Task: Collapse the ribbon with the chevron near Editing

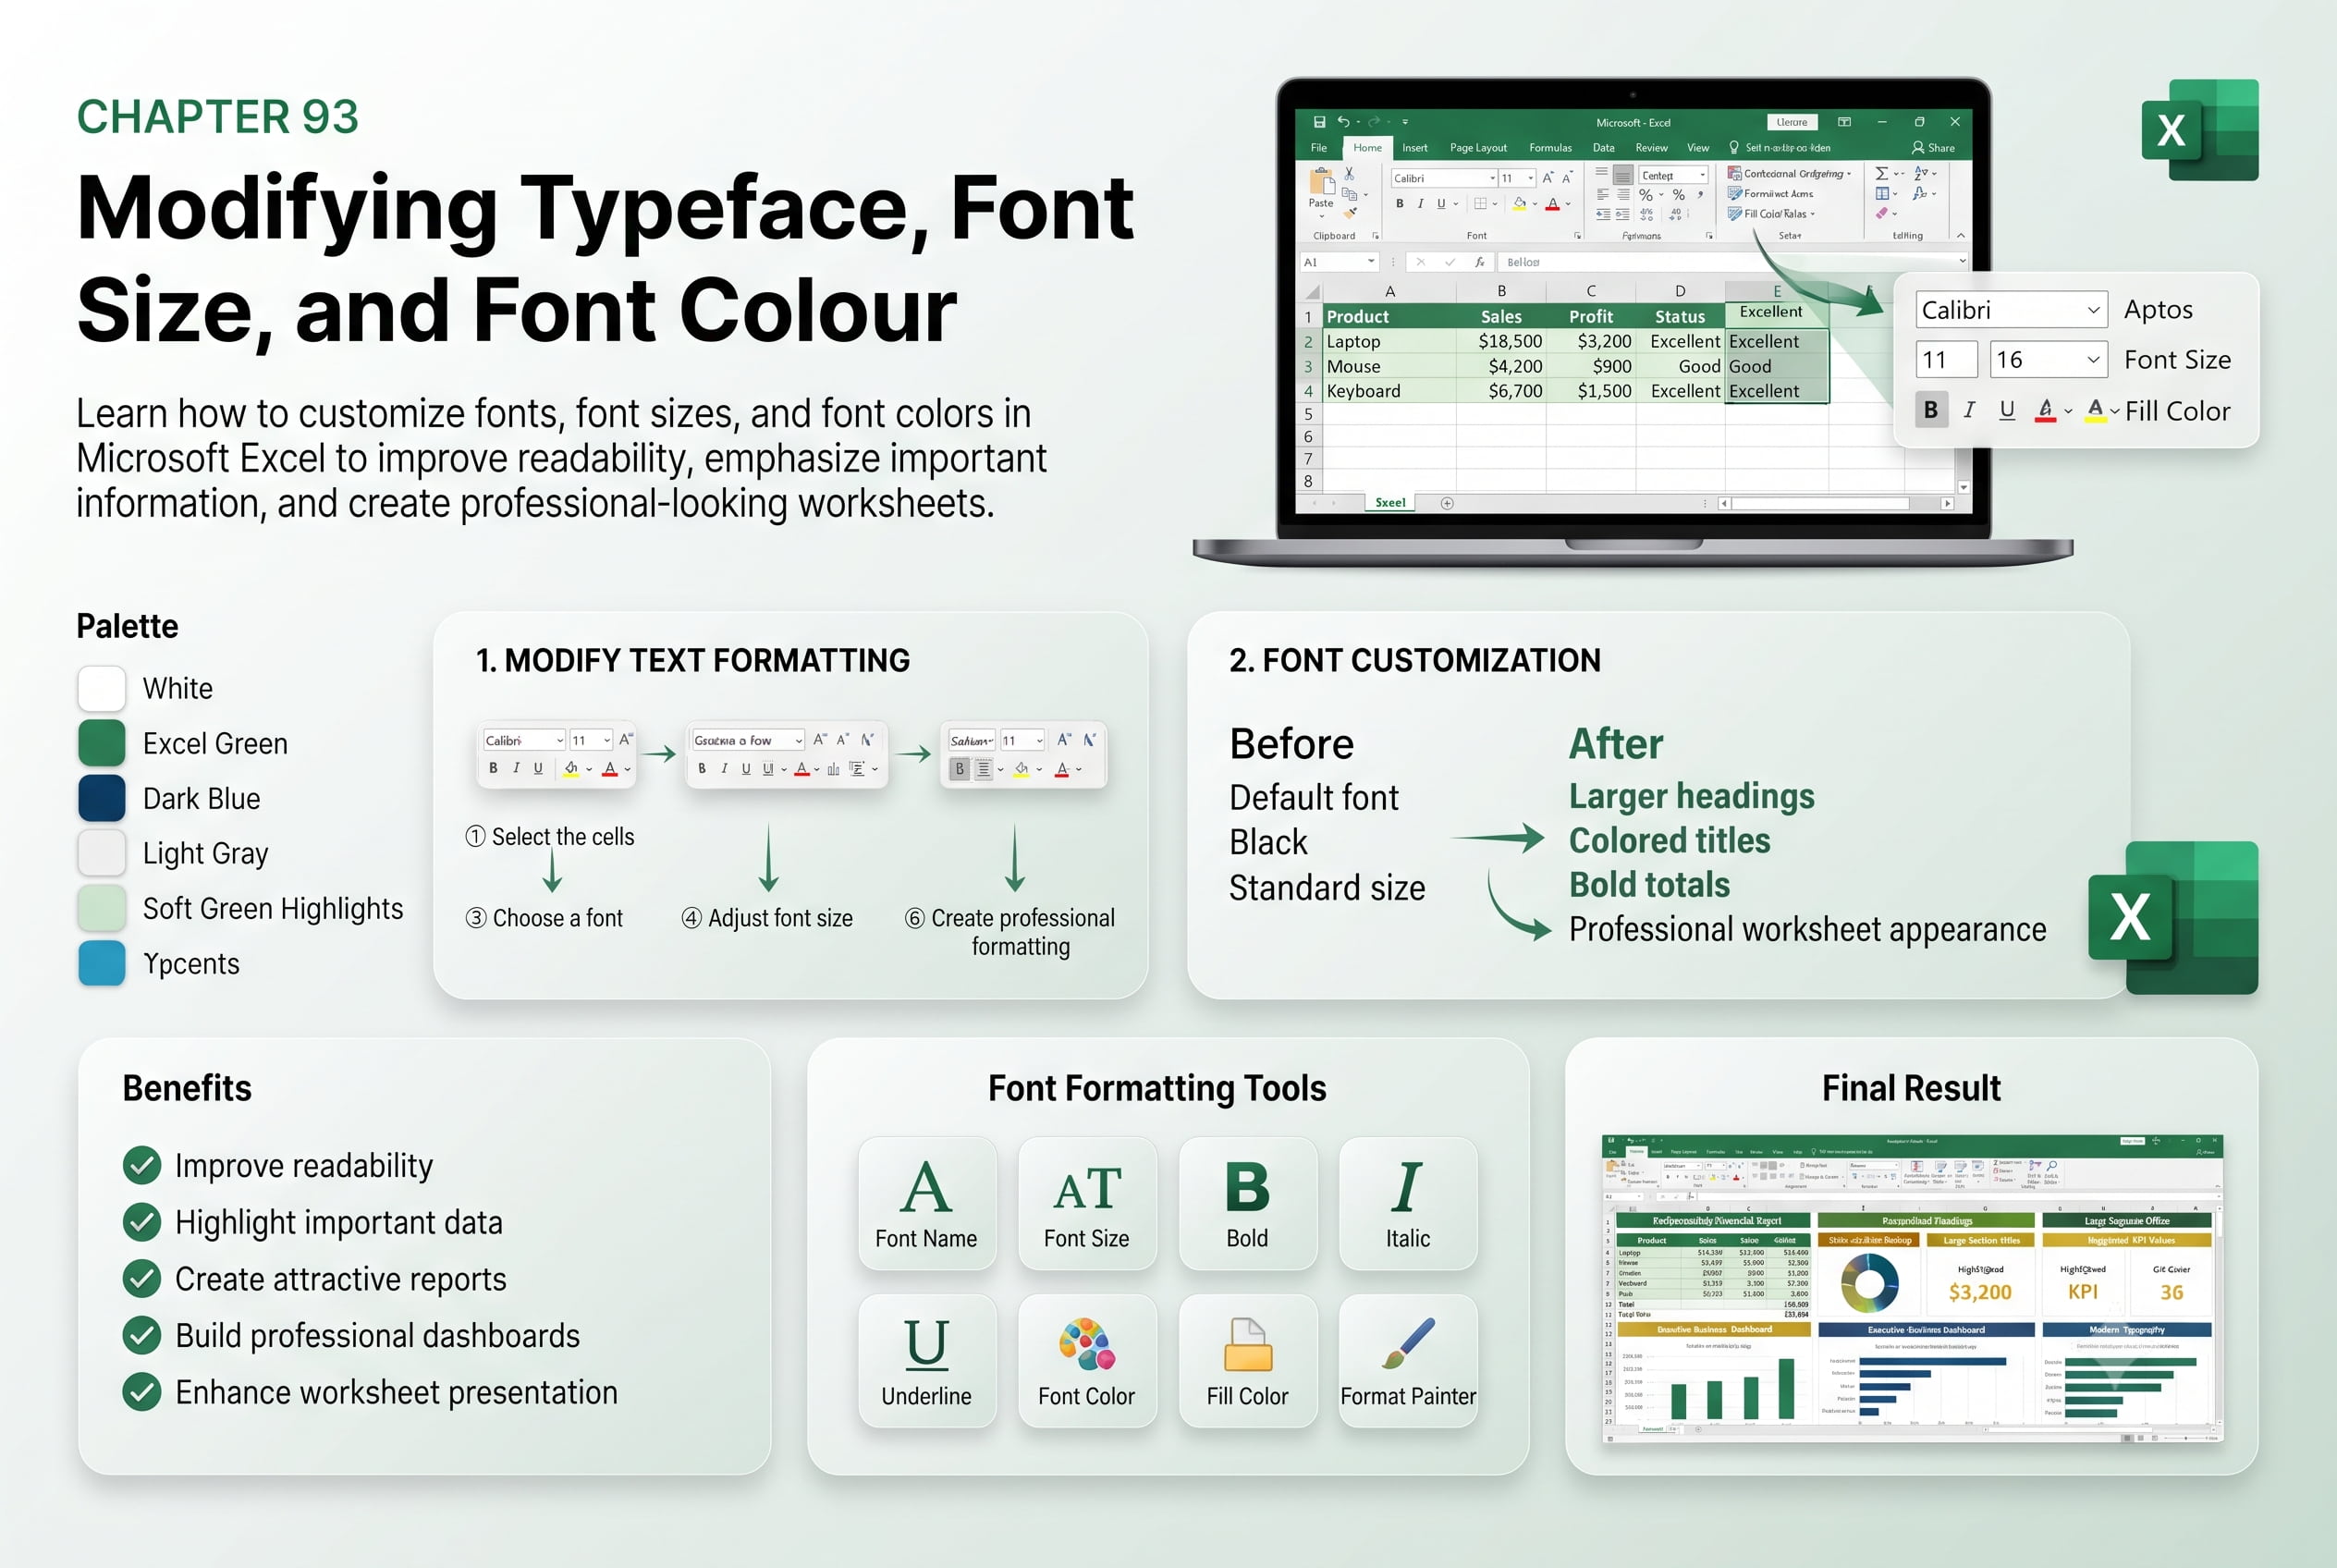Action: click(1960, 236)
